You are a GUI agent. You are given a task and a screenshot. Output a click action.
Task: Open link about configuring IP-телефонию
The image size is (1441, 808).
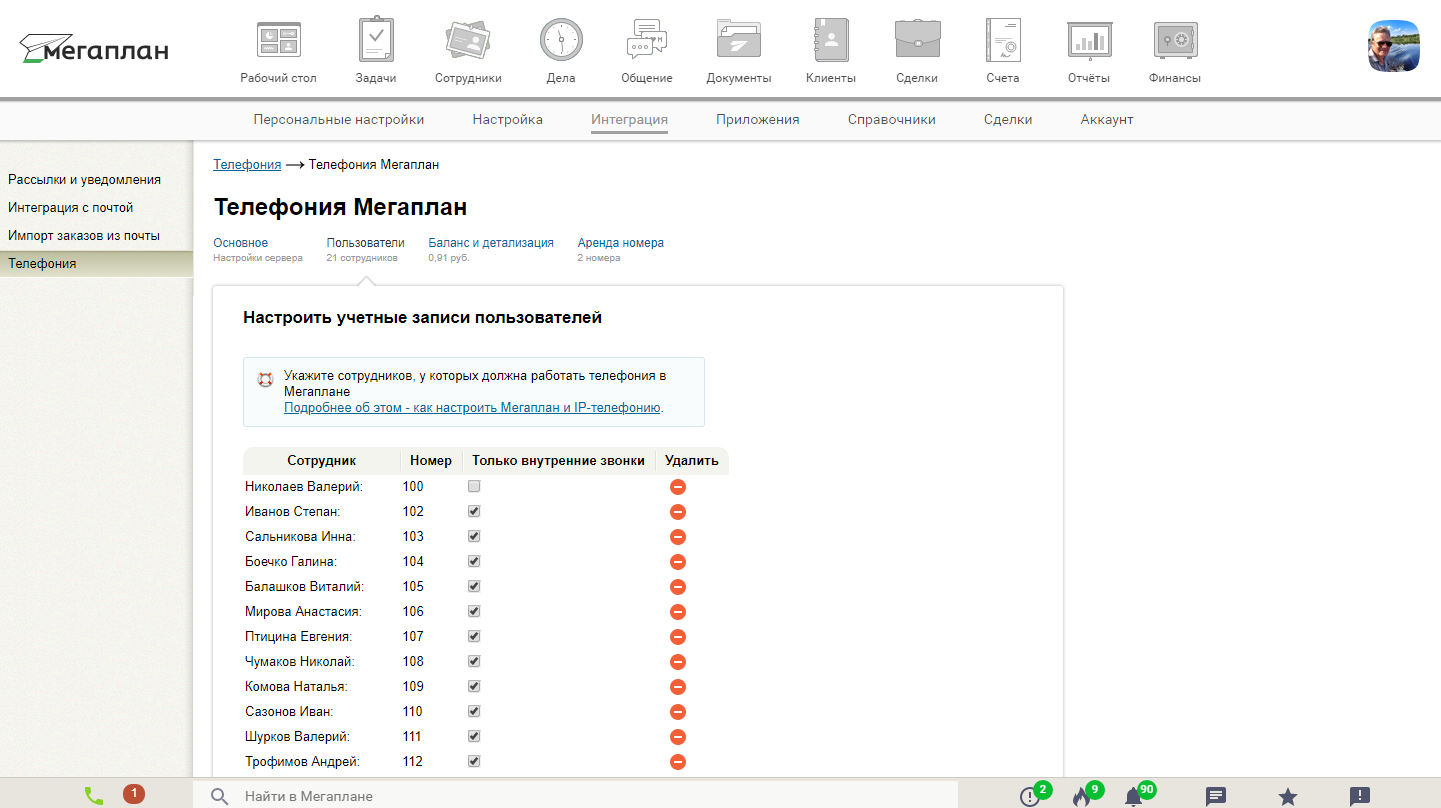473,408
